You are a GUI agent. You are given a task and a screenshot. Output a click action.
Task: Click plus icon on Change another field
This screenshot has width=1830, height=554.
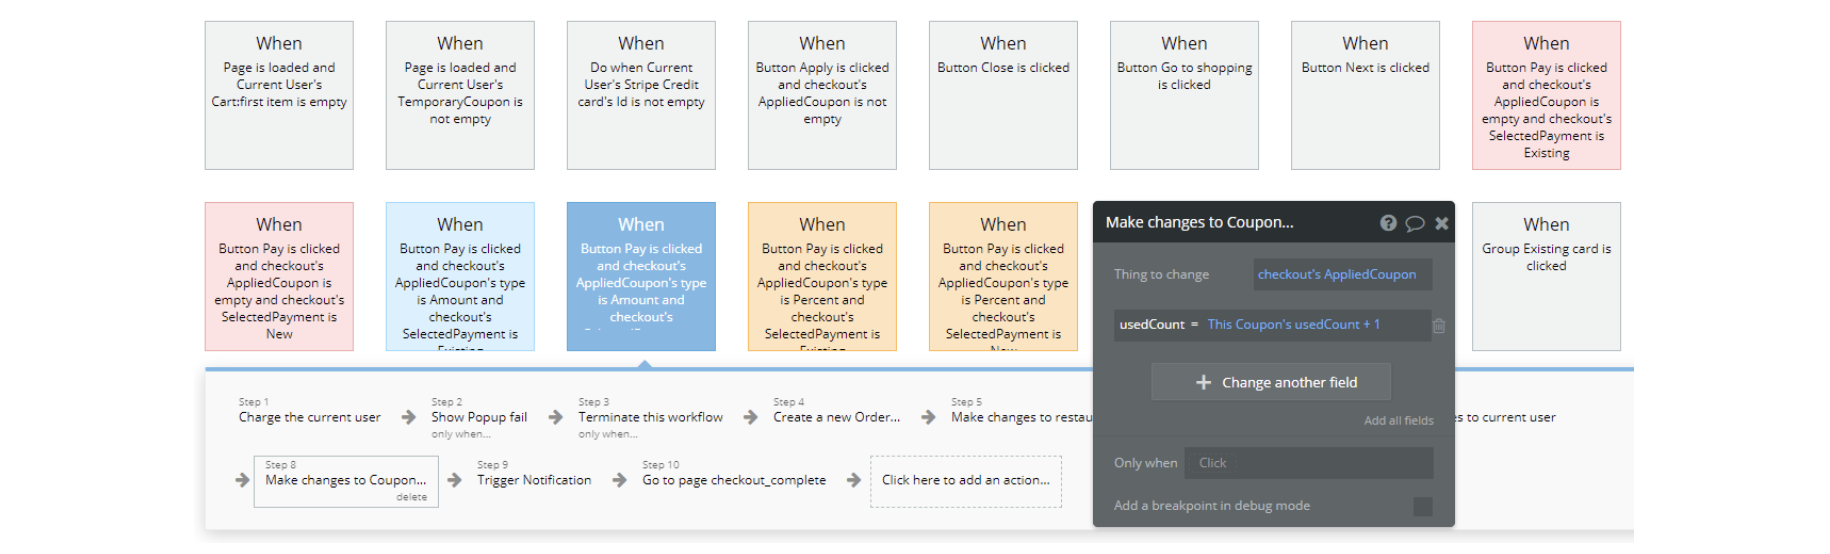[x=1203, y=382]
